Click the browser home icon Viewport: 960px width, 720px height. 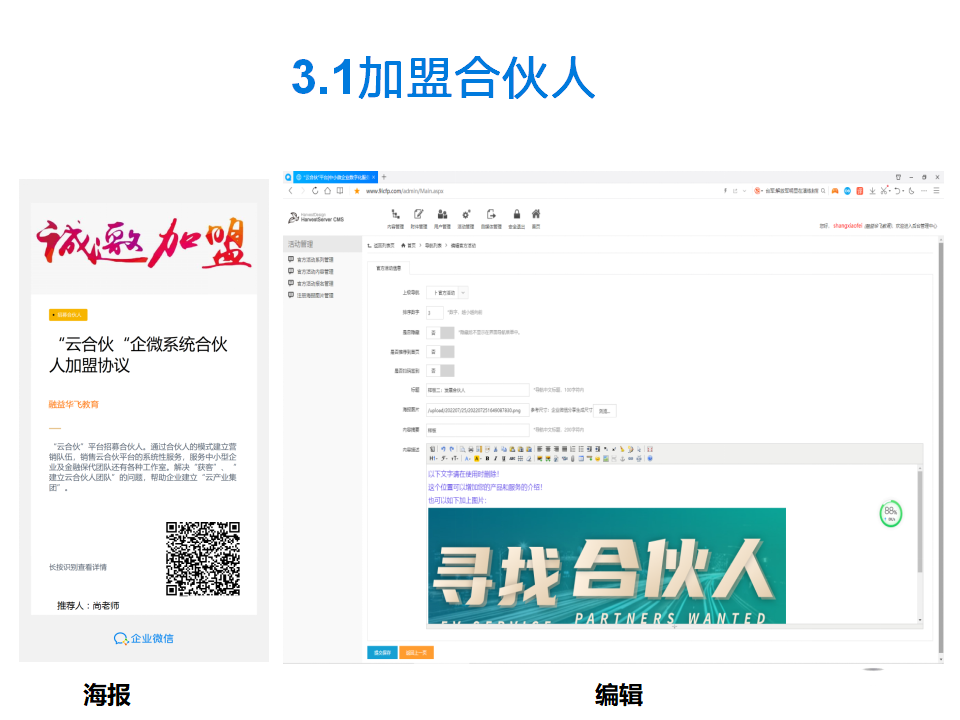pos(328,191)
